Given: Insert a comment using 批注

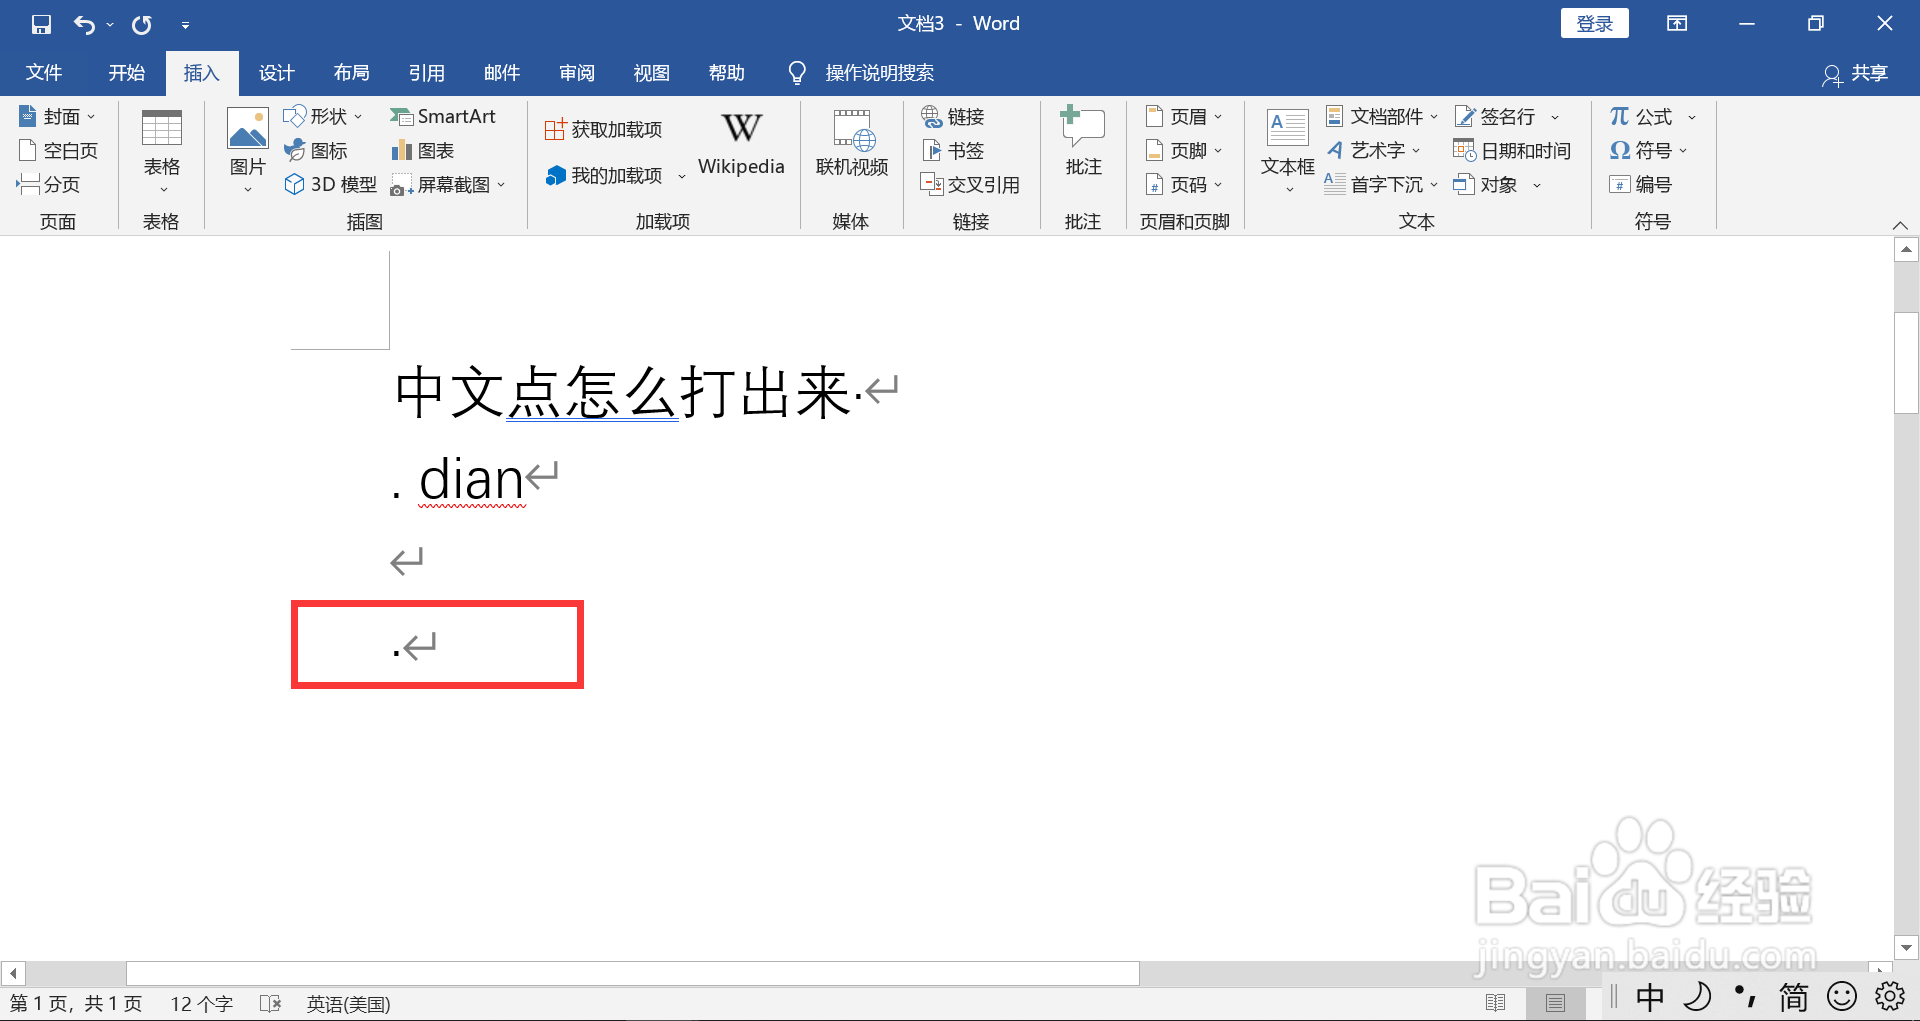Looking at the screenshot, I should (1082, 143).
